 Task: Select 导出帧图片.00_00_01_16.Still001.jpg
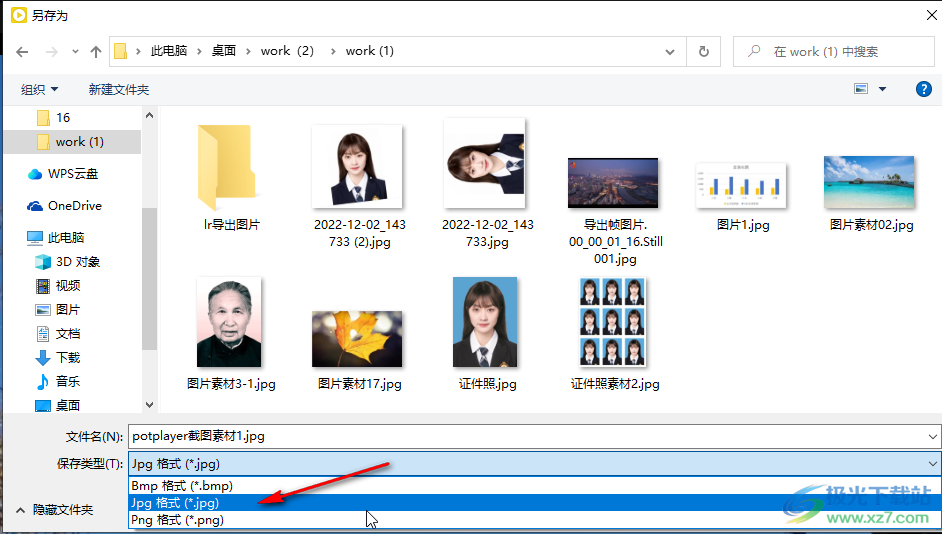pos(615,210)
